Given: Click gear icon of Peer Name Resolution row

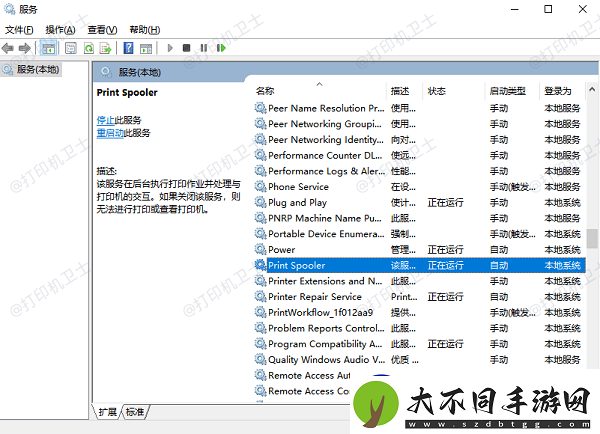Looking at the screenshot, I should 261,108.
